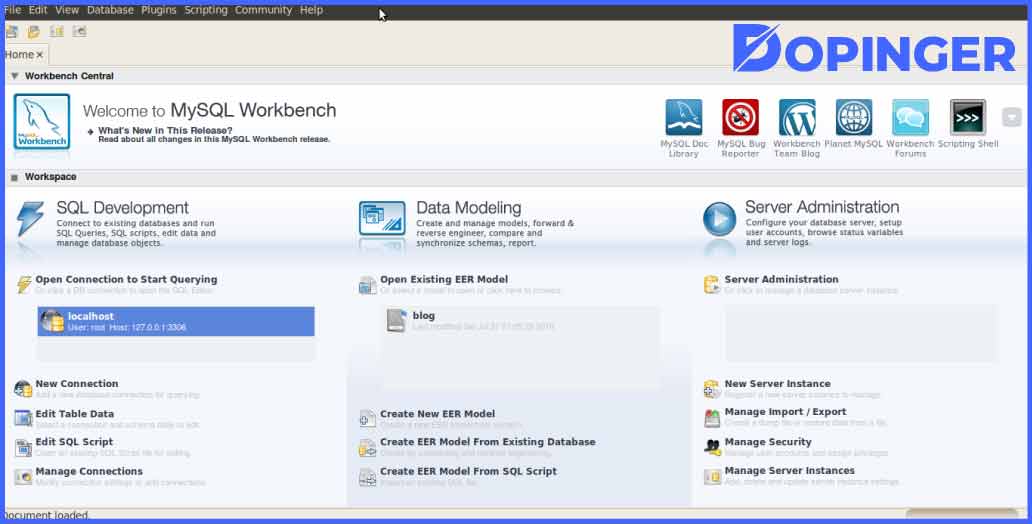This screenshot has width=1032, height=524.
Task: Click Create EER Model From SQL Script text
Action: click(469, 471)
